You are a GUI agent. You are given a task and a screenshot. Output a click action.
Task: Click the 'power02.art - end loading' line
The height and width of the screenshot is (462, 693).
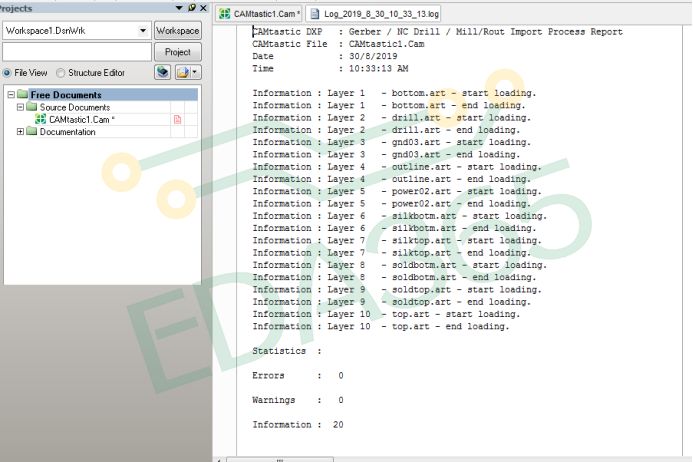pos(391,204)
